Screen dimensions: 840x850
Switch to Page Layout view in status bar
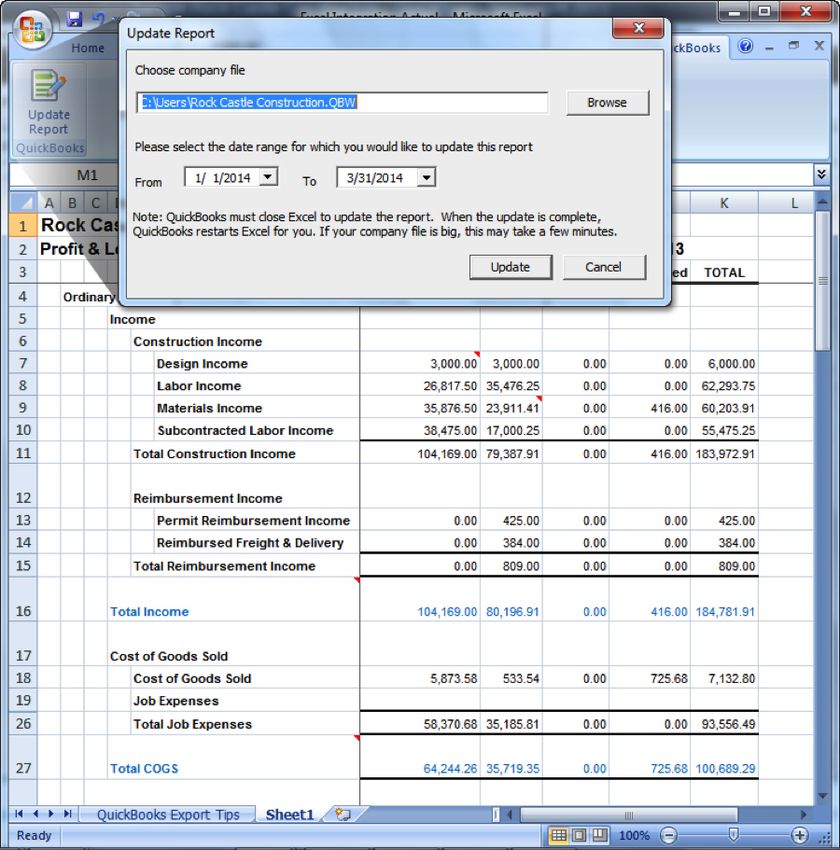579,835
